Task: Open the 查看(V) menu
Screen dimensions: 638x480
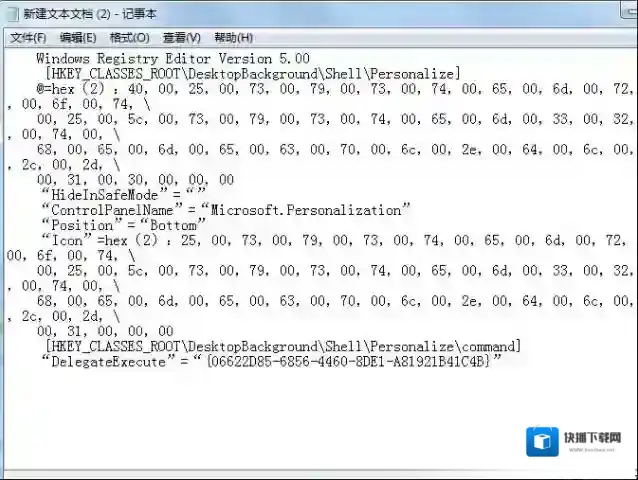Action: 181,38
